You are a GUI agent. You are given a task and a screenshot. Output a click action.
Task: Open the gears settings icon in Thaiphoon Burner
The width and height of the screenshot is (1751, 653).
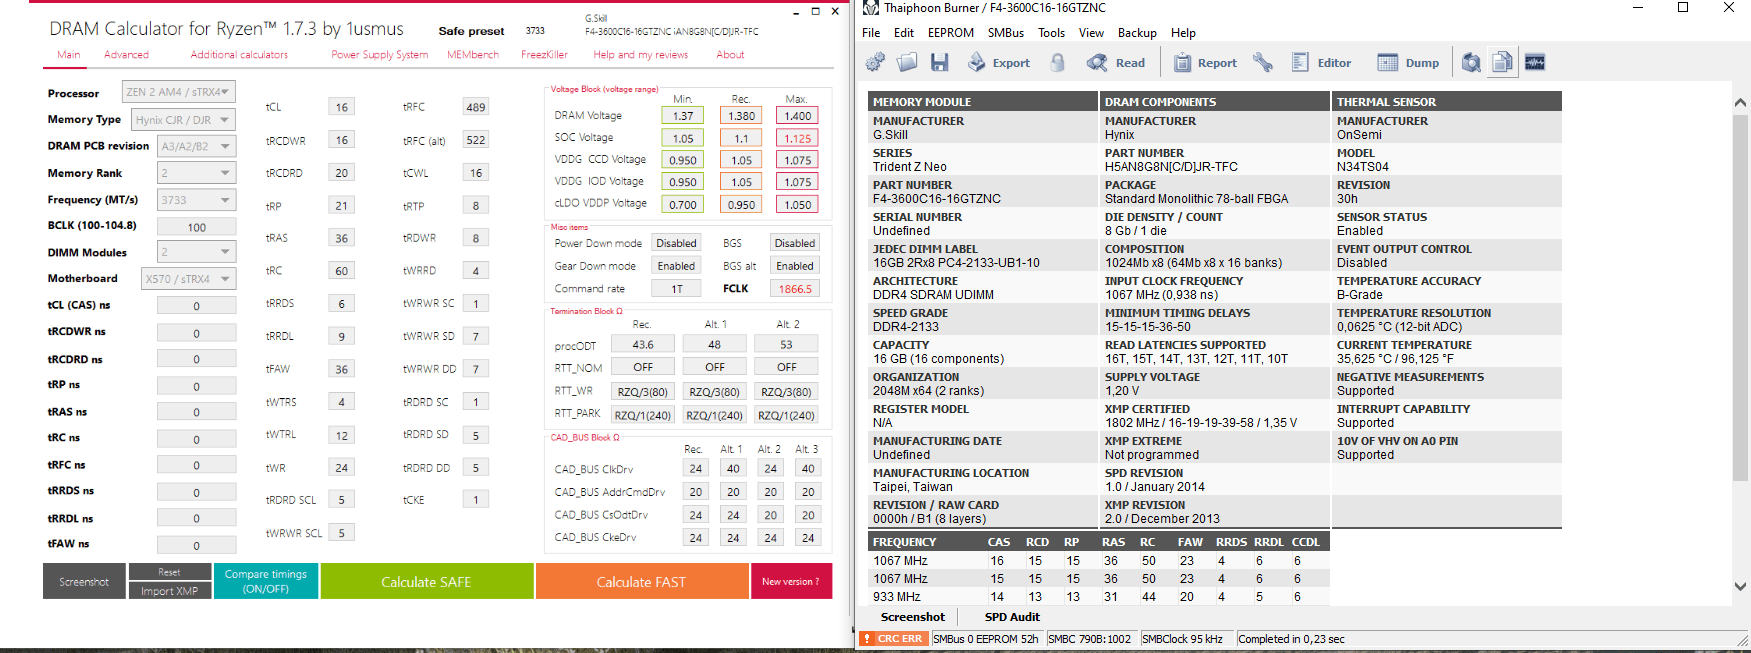pyautogui.click(x=875, y=63)
